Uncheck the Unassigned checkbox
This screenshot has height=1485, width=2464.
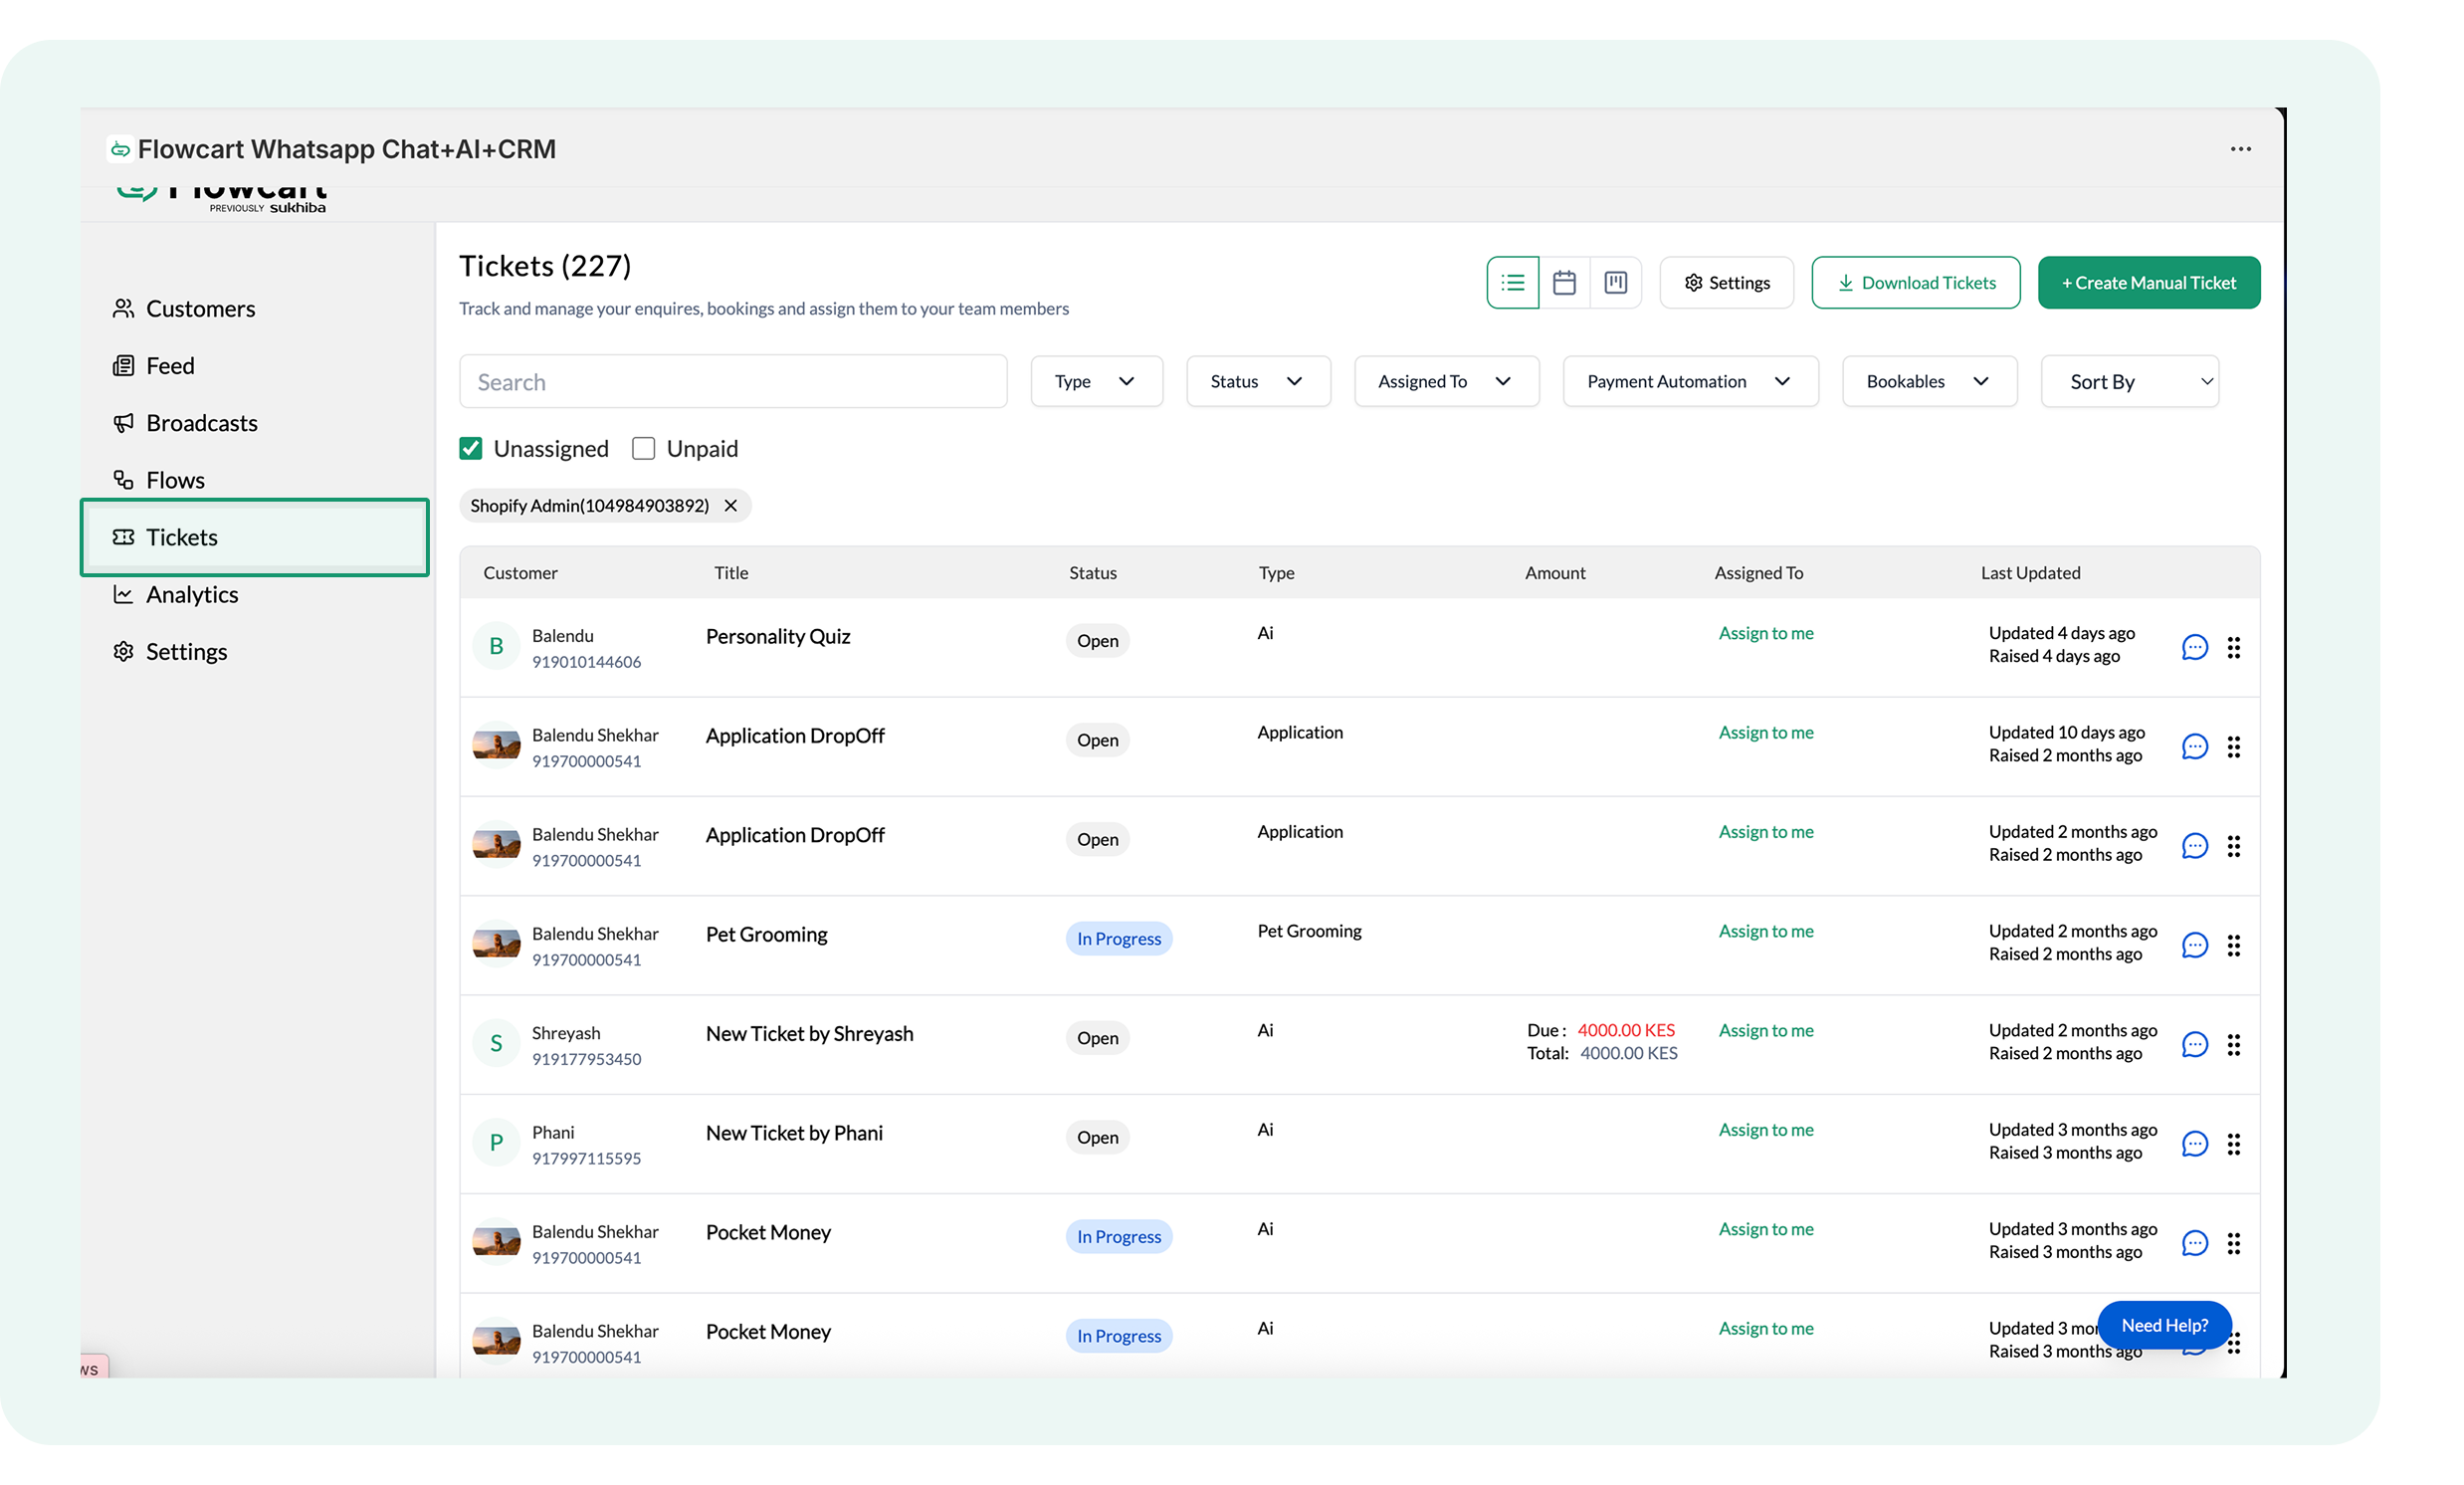[471, 449]
